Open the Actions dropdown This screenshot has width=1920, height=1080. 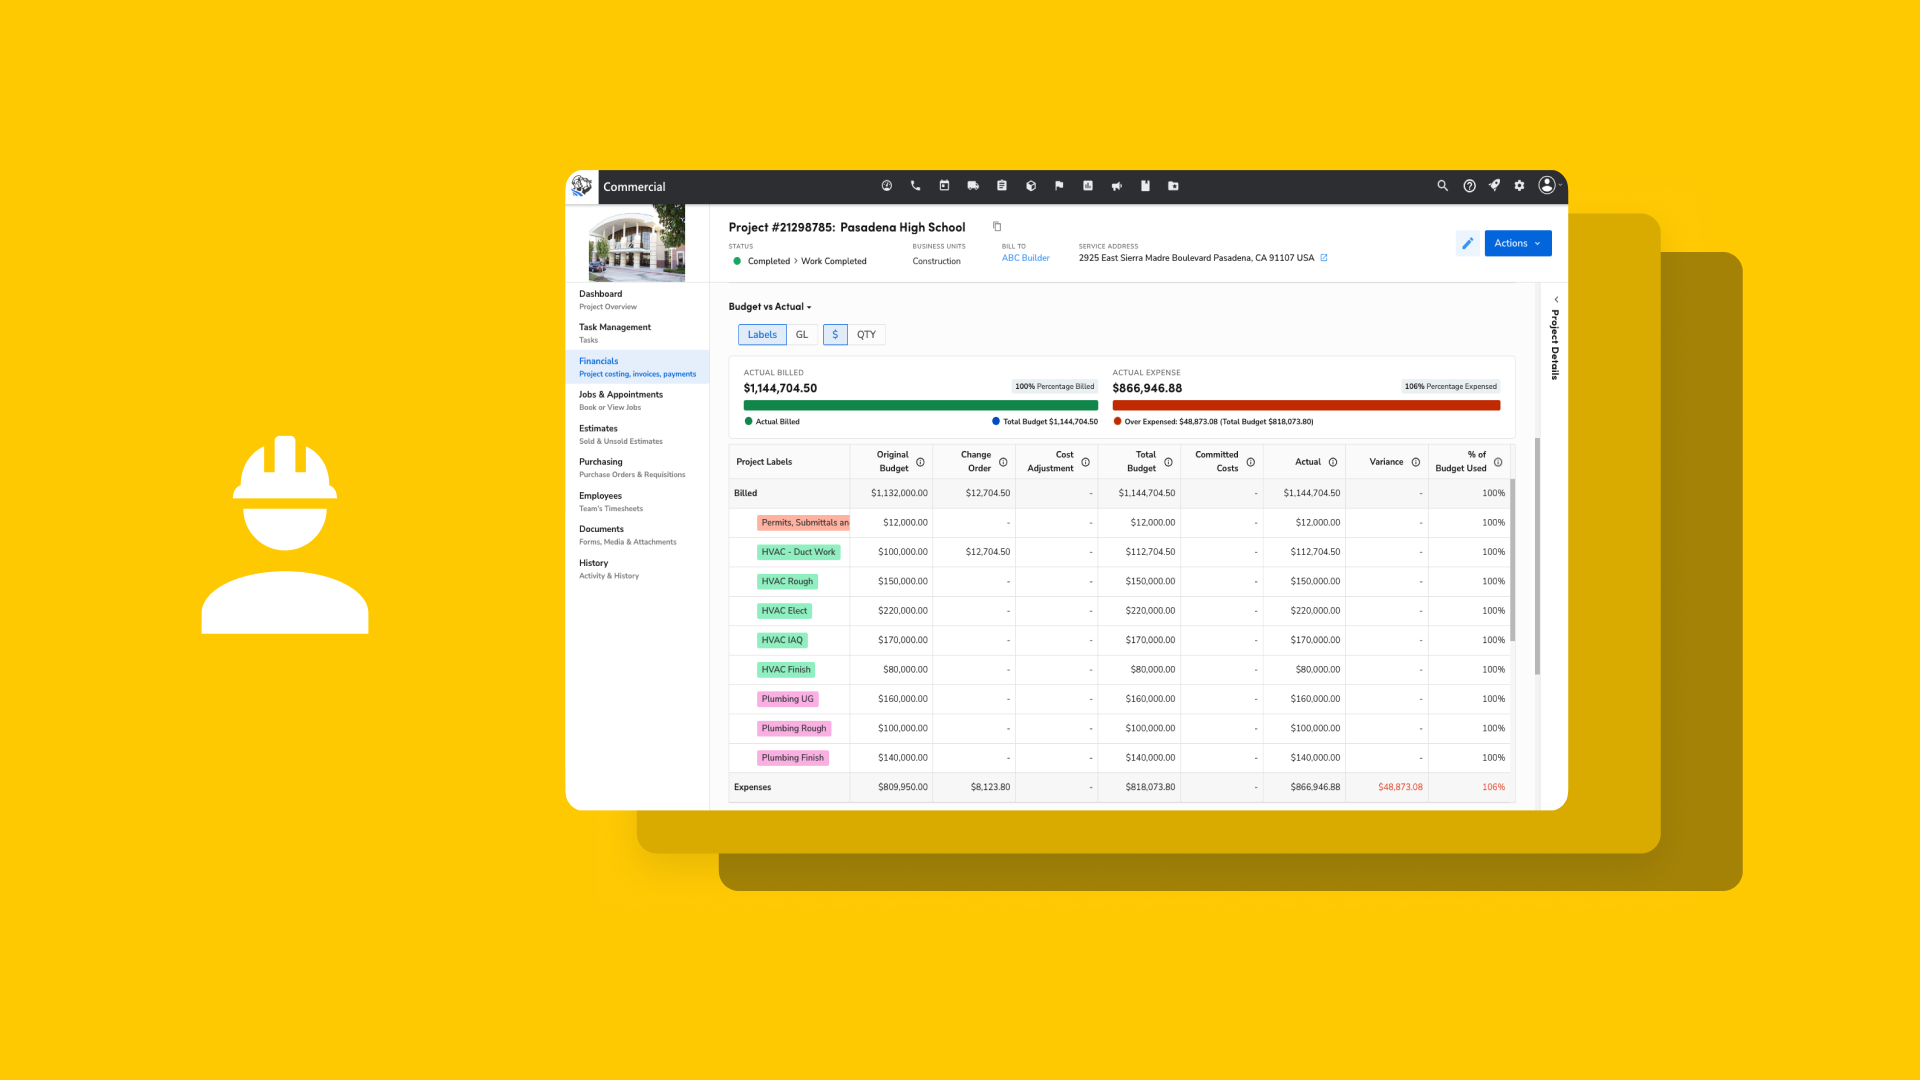[1517, 243]
